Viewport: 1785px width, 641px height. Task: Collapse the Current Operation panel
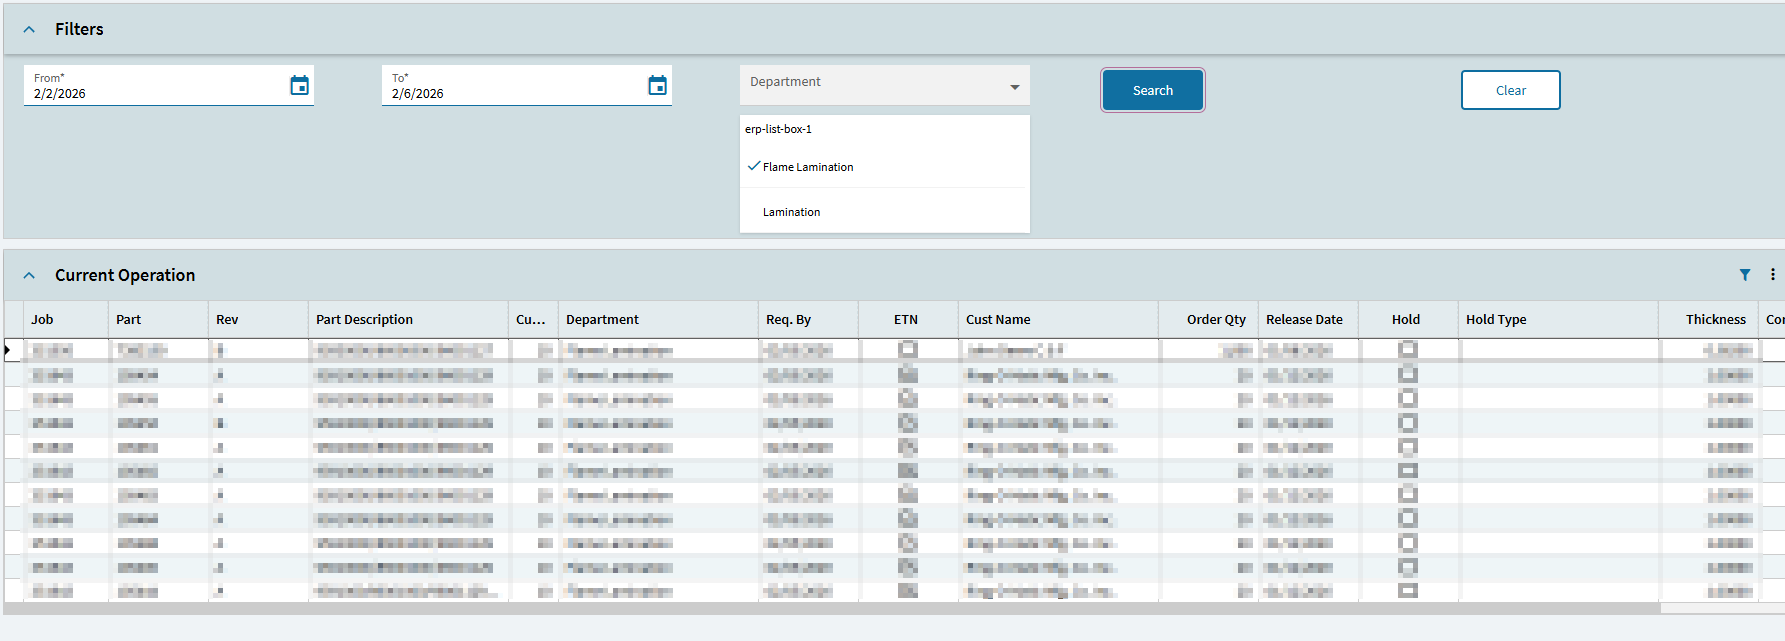[29, 276]
